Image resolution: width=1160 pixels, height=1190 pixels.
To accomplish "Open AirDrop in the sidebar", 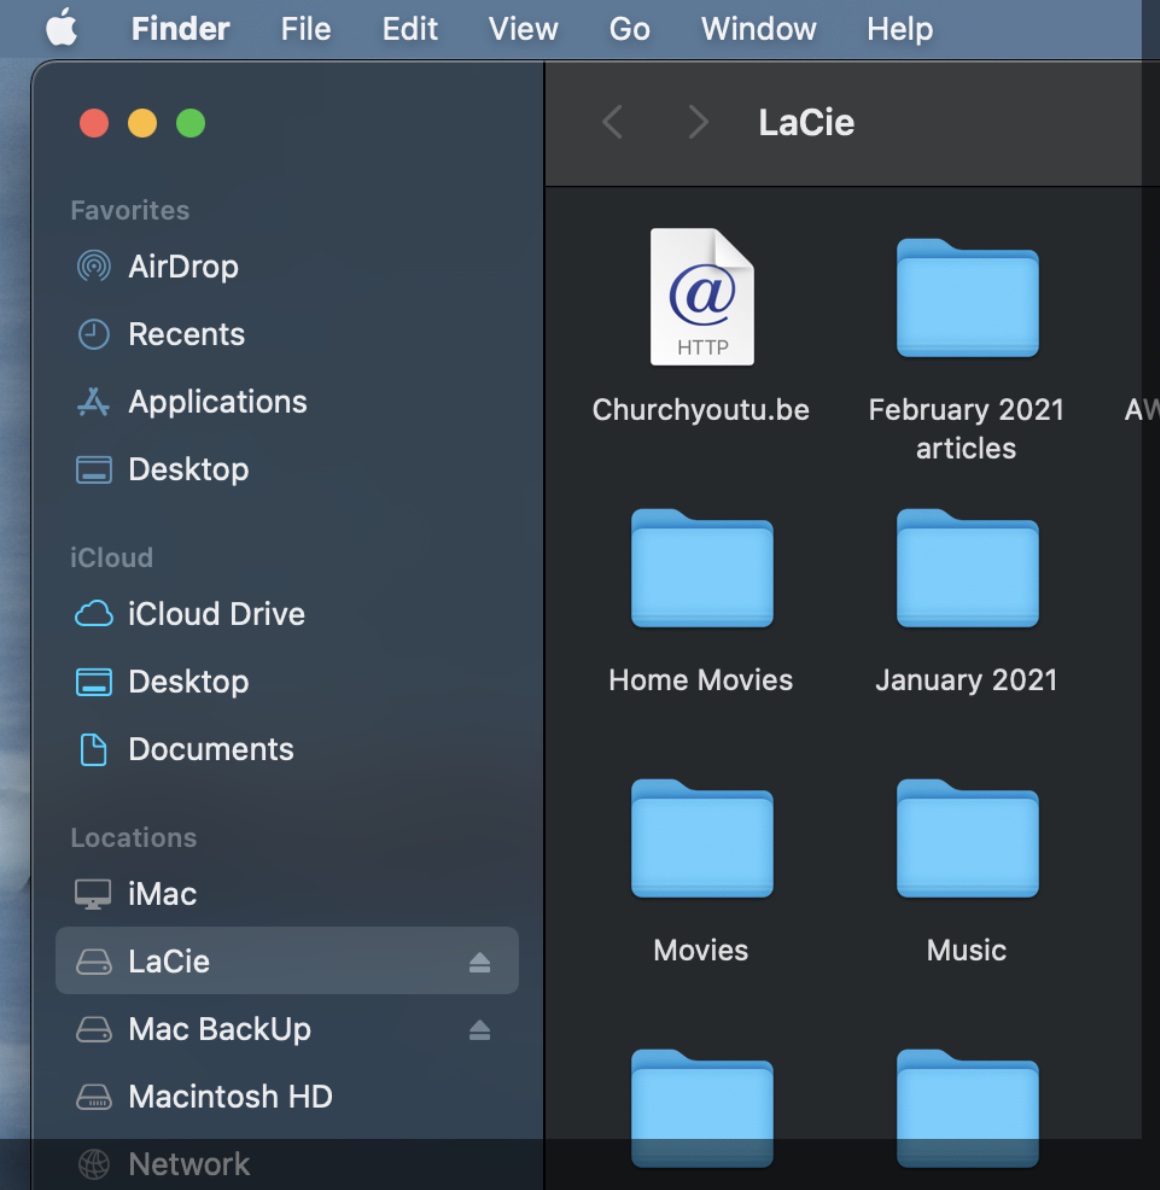I will coord(182,267).
